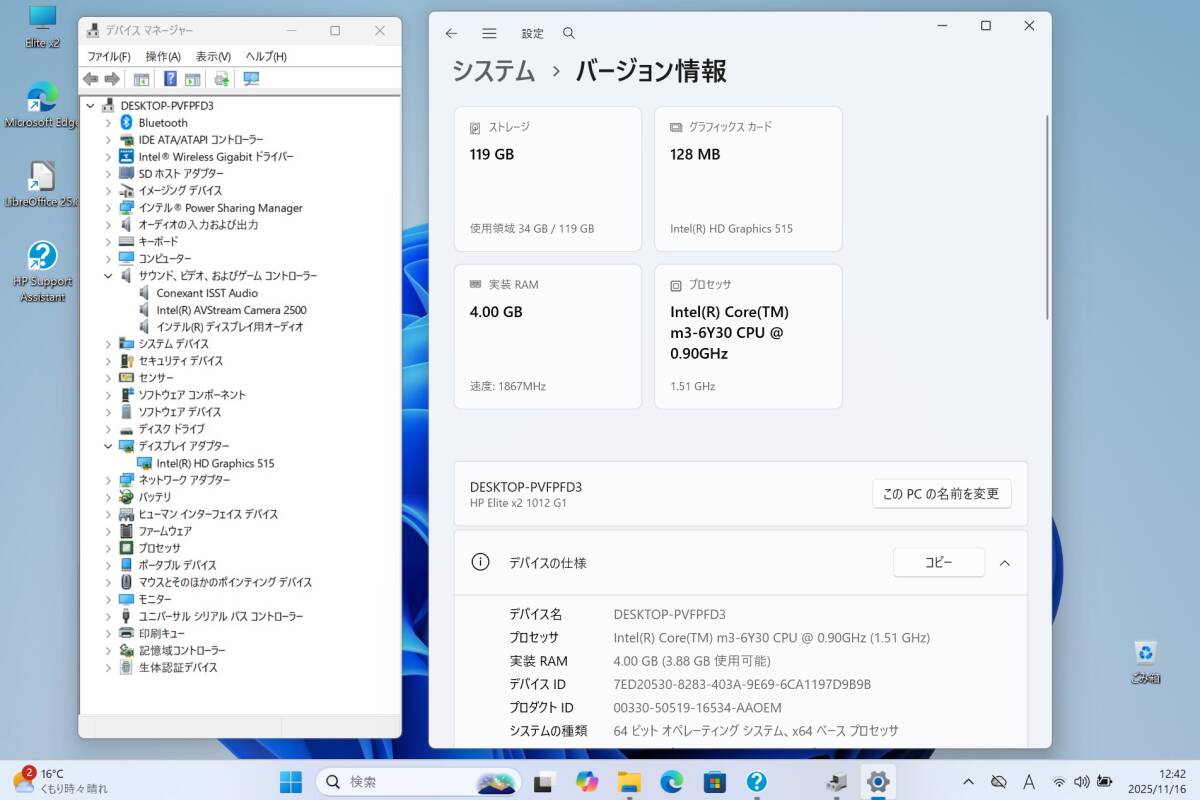Click the Help icon in Device Manager toolbar

[170, 79]
